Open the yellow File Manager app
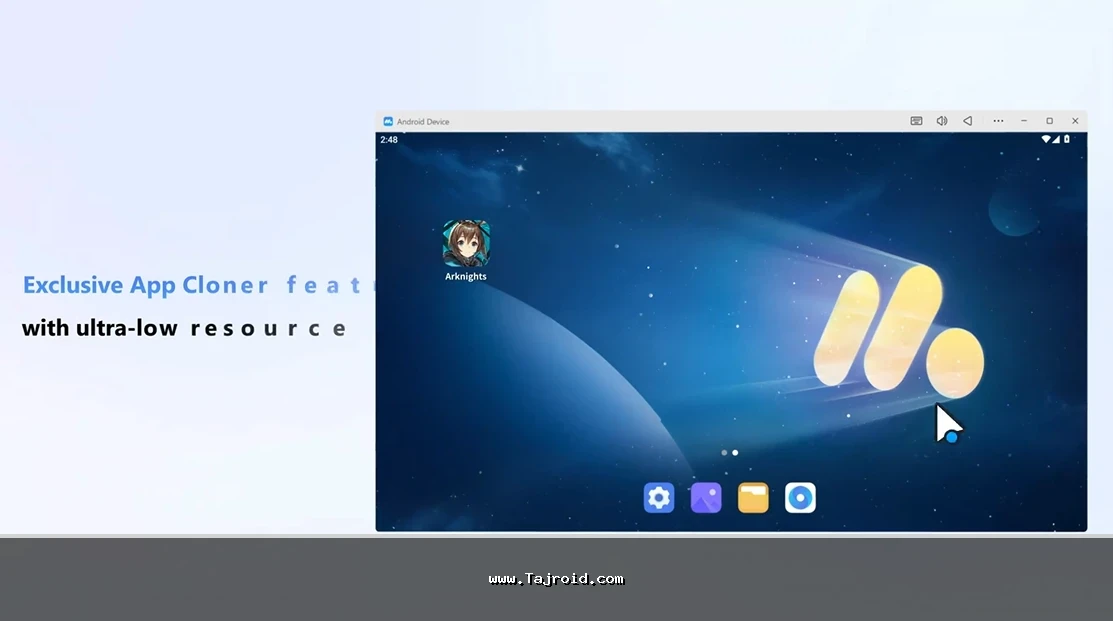 (753, 497)
